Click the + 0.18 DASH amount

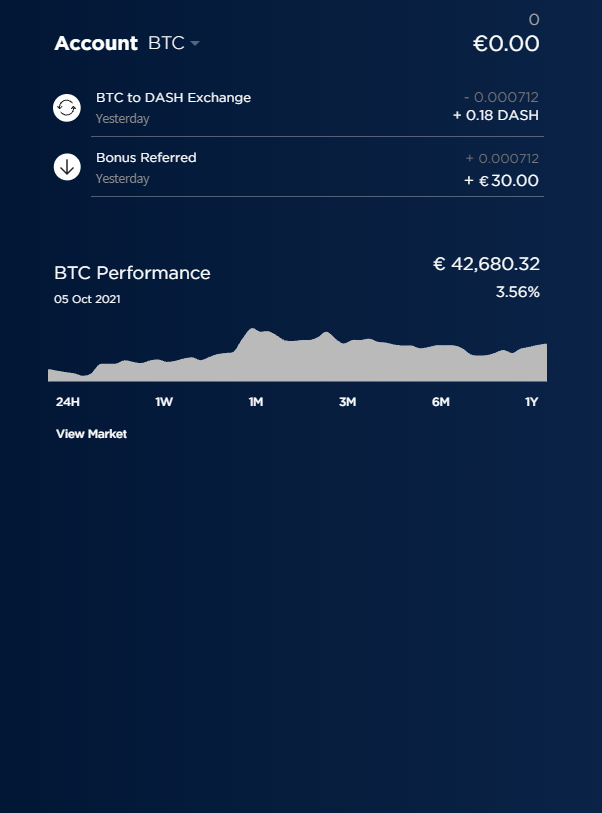tap(496, 115)
